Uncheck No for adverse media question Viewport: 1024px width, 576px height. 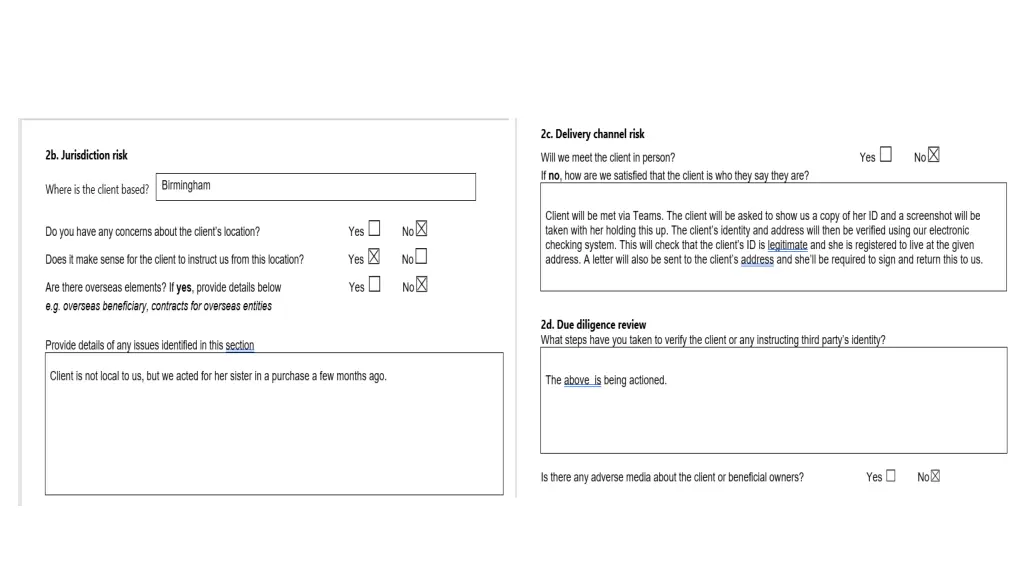click(x=935, y=476)
